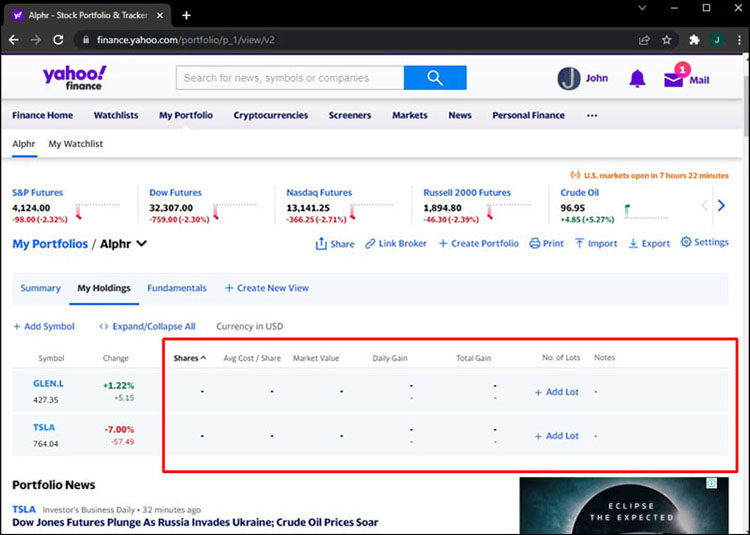The image size is (750, 535).
Task: Open the Markets menu
Action: point(410,115)
